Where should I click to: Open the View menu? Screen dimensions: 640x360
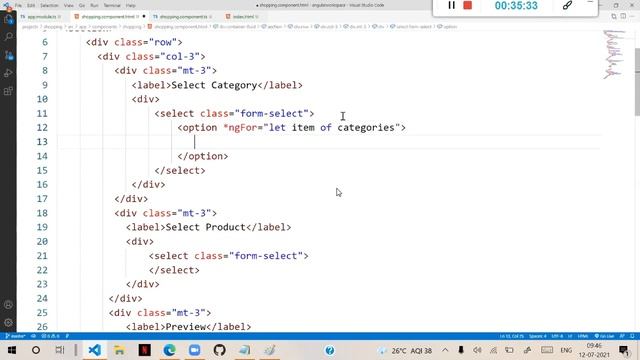point(69,5)
